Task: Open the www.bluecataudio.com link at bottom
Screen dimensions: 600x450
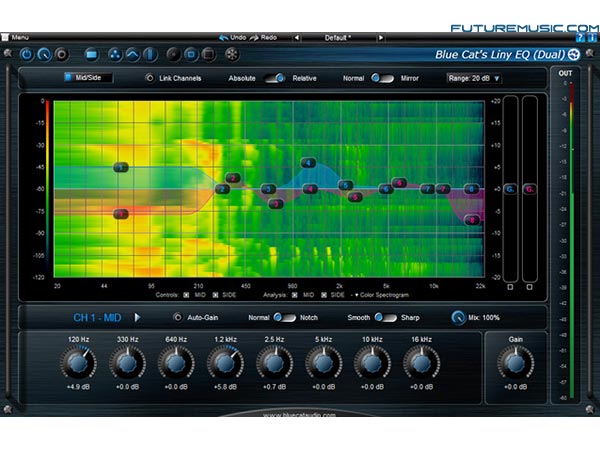Action: point(299,414)
